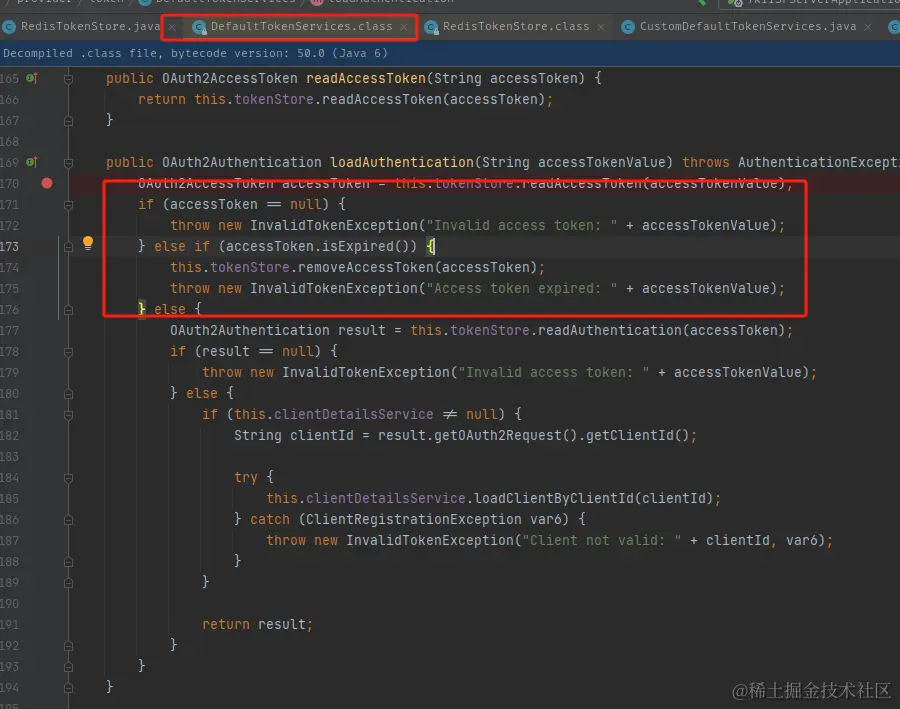Click "Access token expired: " string literal

pos(522,288)
